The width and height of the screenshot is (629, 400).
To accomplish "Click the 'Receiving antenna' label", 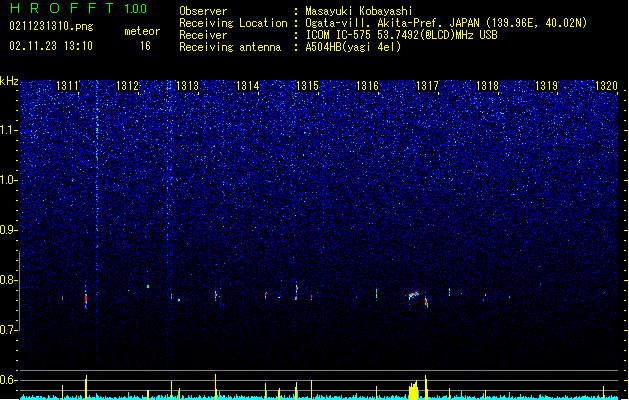I will click(230, 47).
